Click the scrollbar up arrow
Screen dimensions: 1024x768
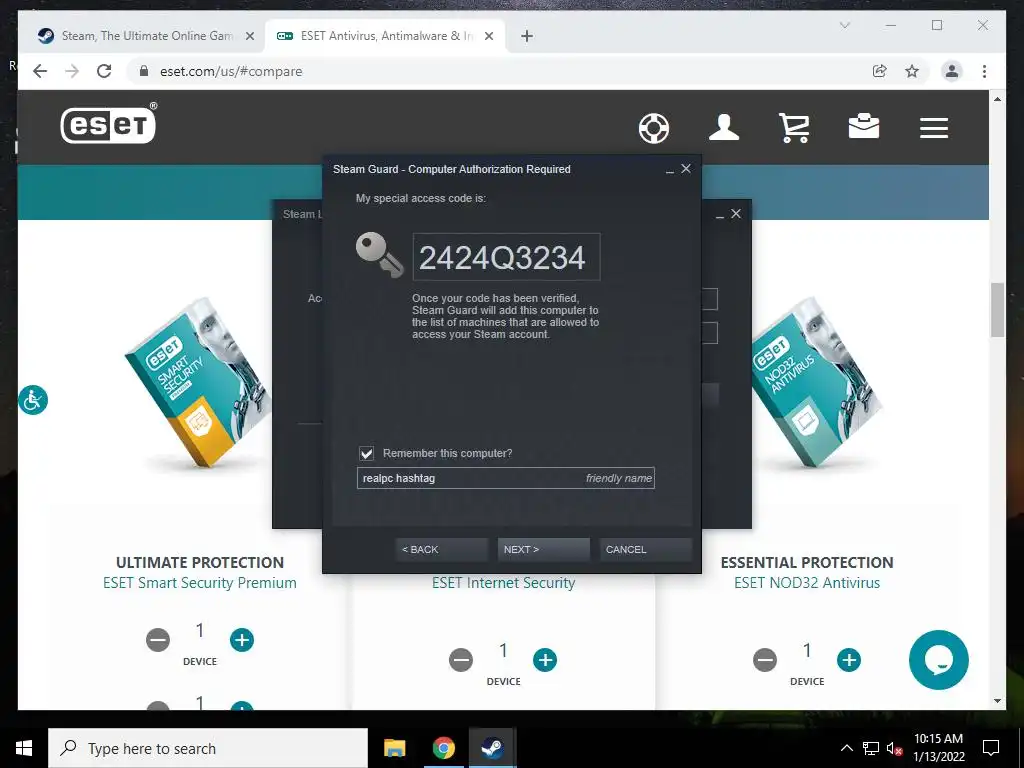pyautogui.click(x=997, y=99)
